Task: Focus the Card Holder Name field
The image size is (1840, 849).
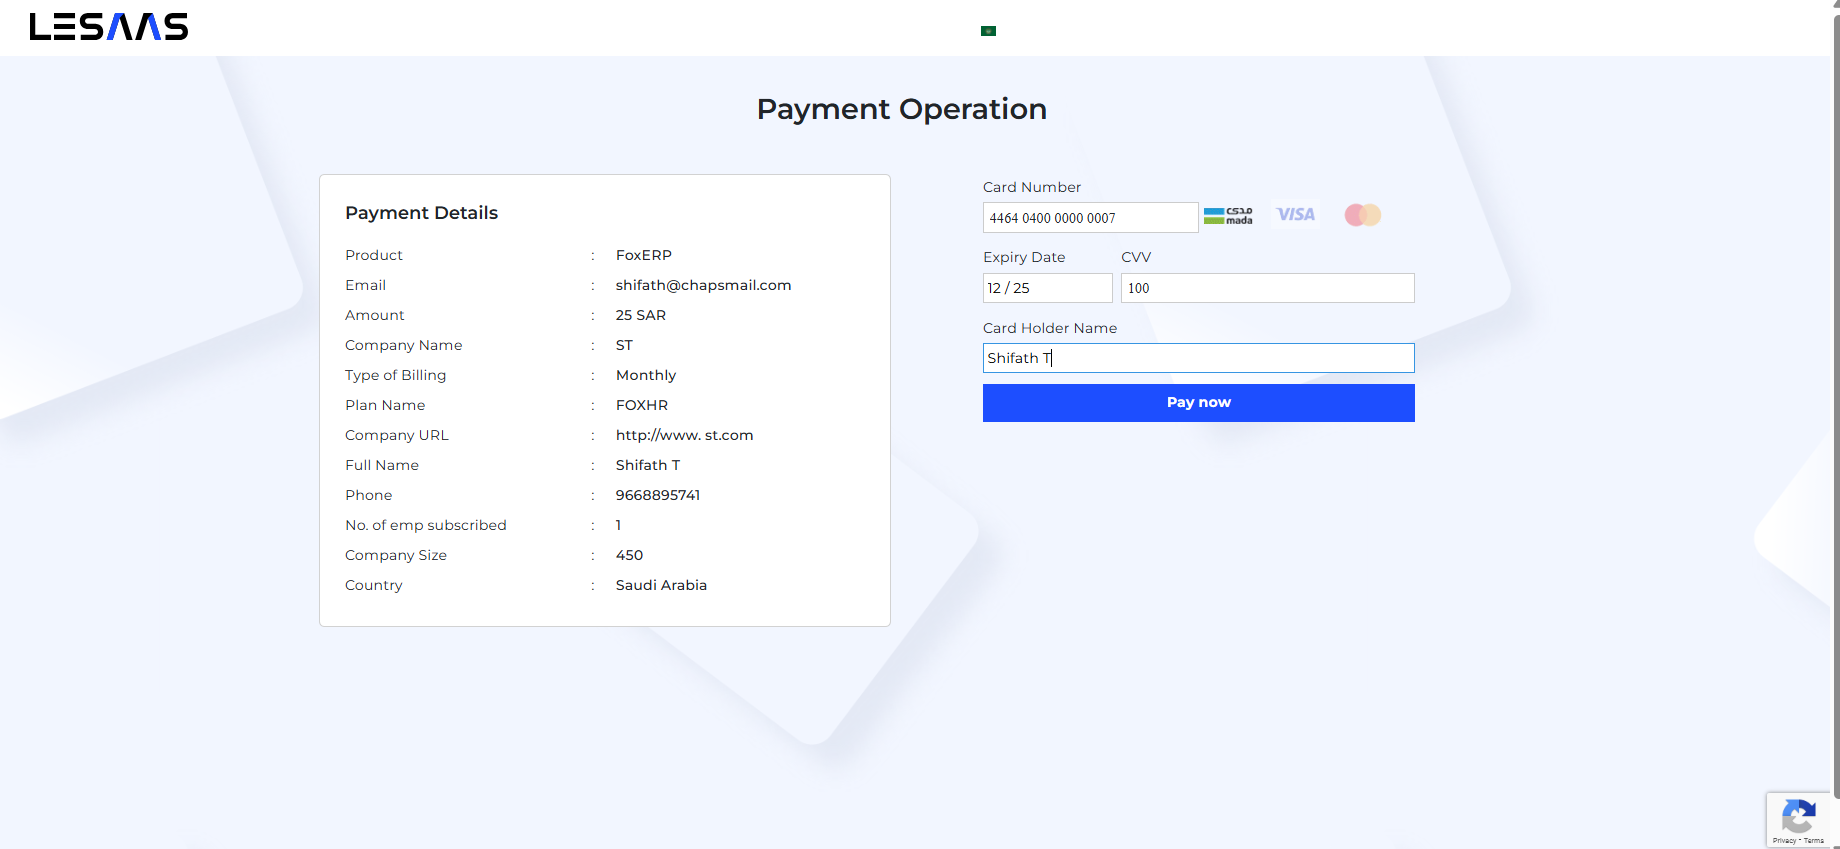Action: [1198, 358]
